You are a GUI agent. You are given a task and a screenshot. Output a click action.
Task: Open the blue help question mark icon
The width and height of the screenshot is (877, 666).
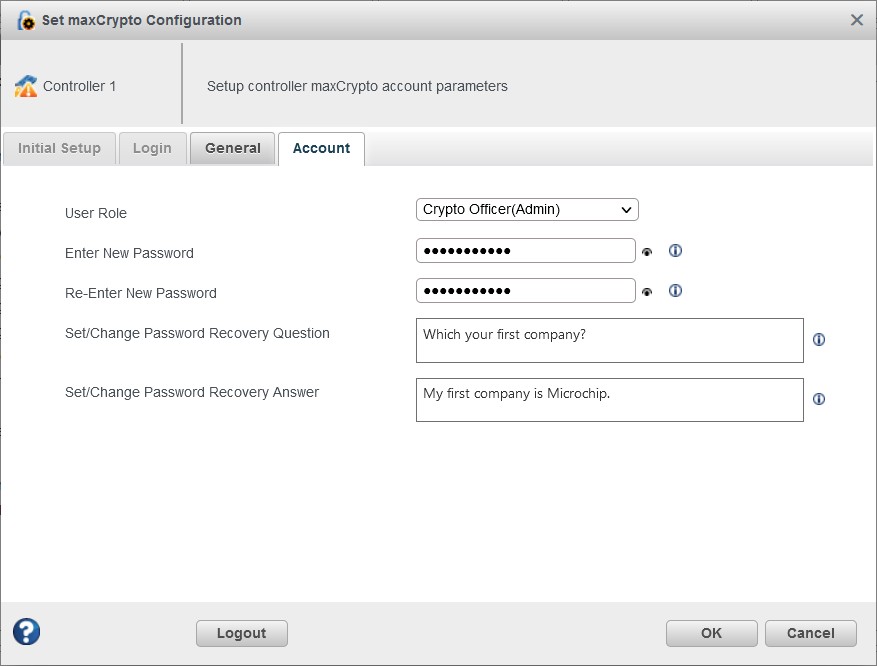click(x=26, y=631)
